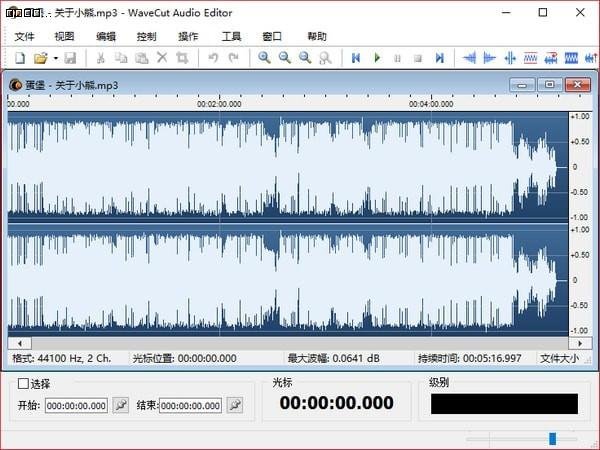Pick end position with pin button

tap(235, 405)
